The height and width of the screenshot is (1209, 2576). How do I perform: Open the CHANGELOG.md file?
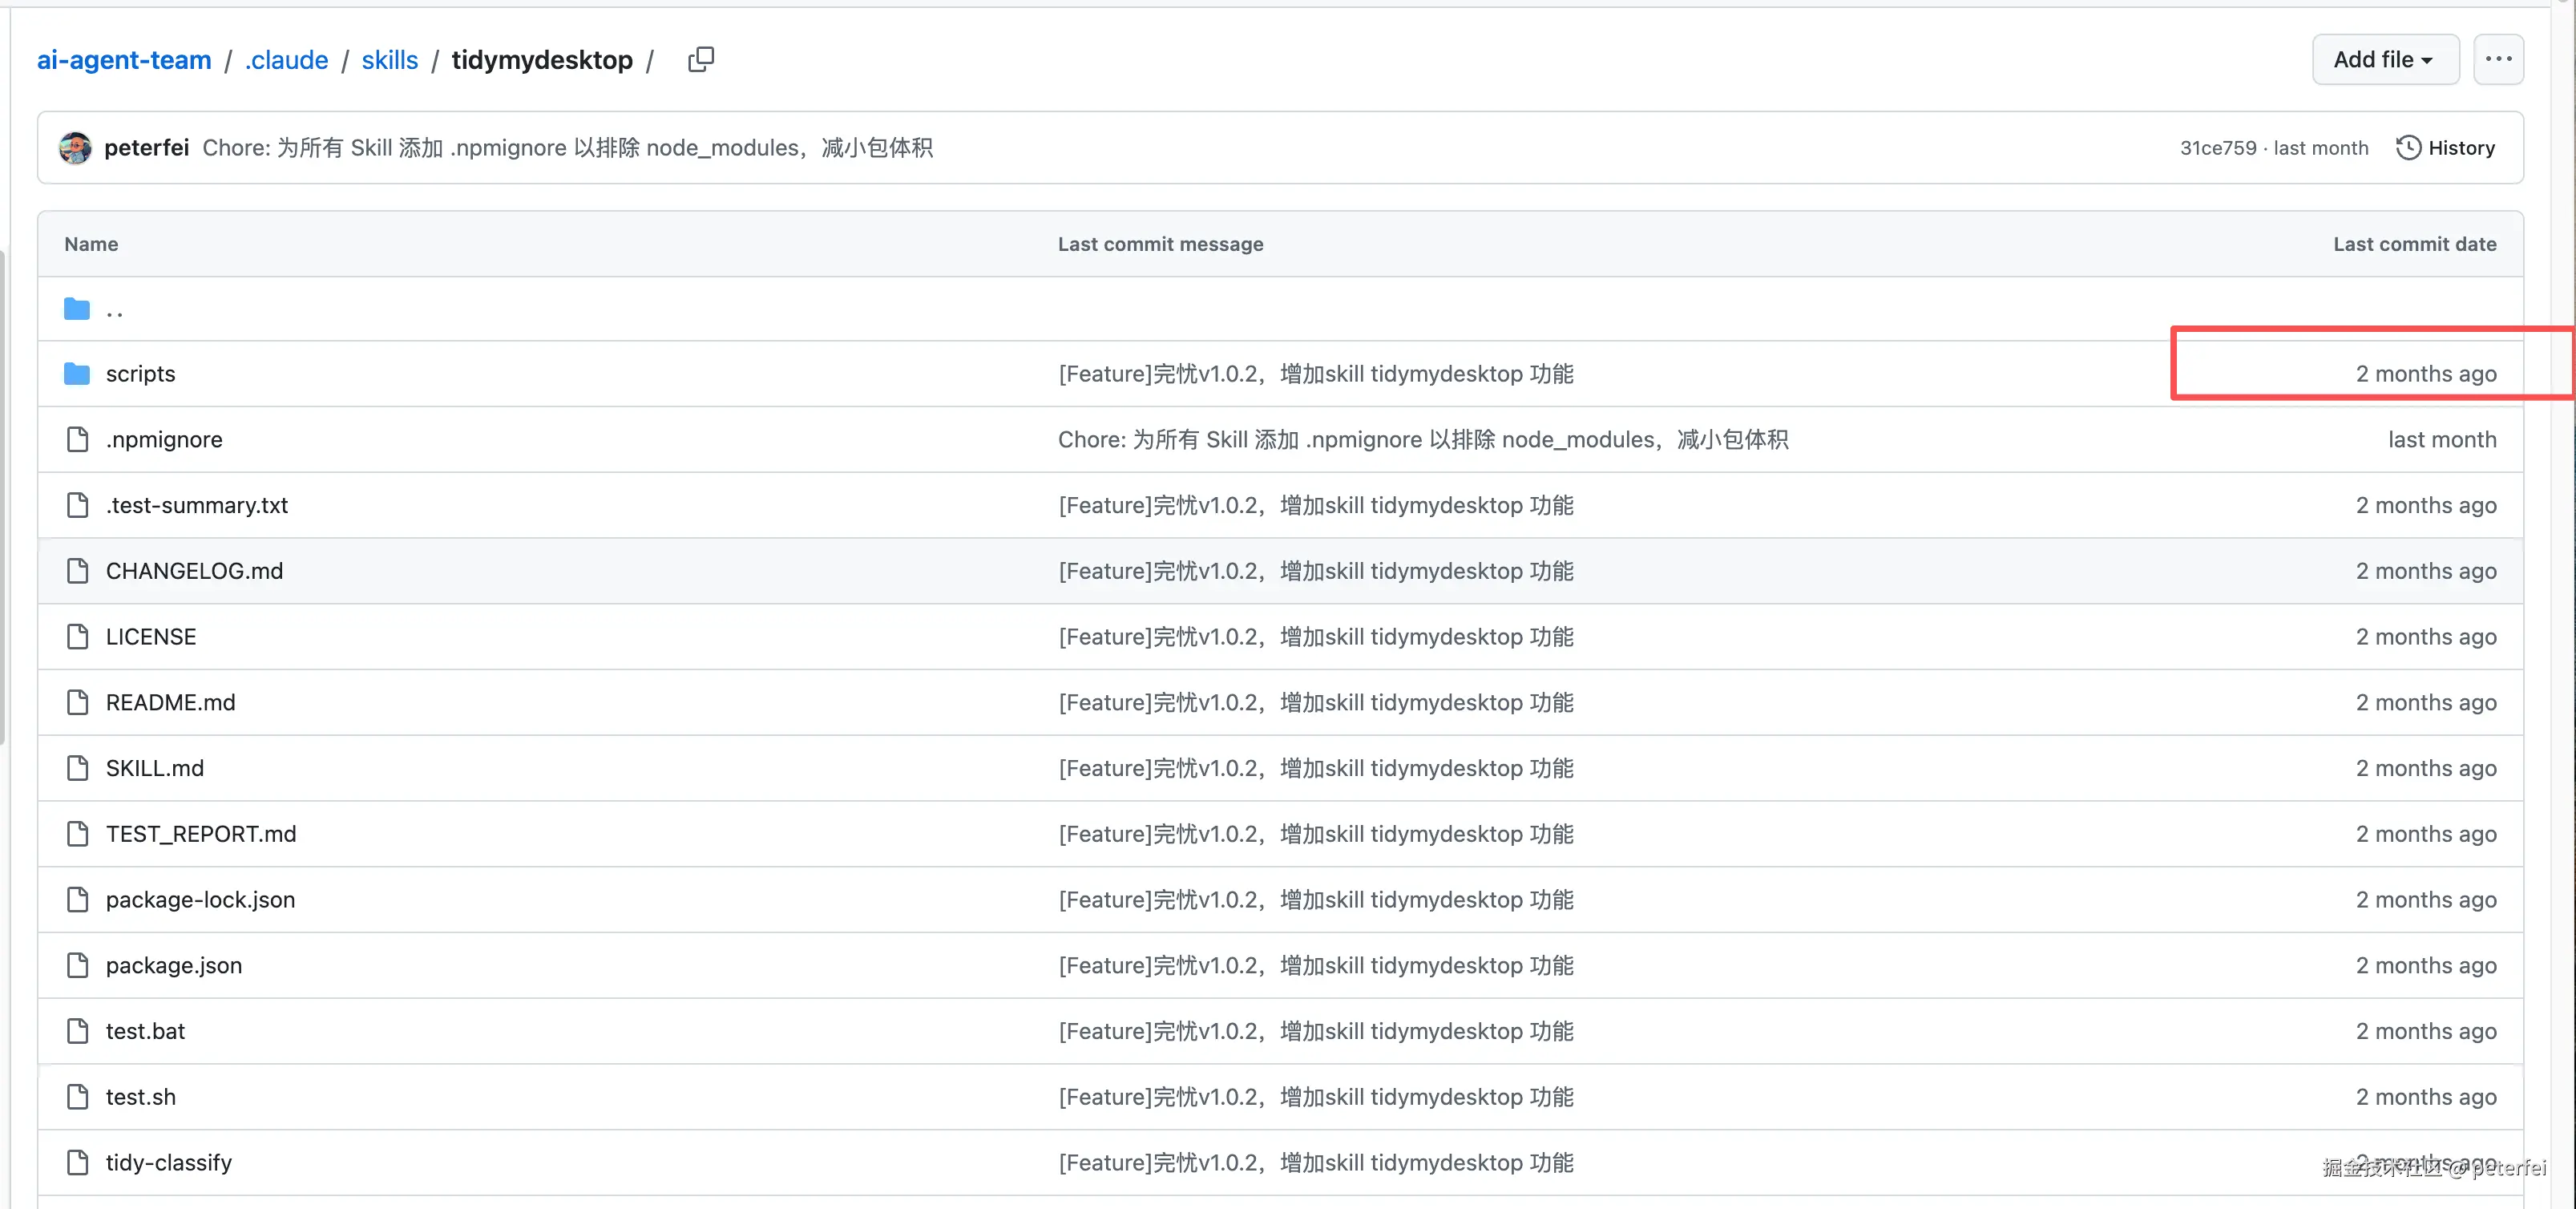(194, 570)
